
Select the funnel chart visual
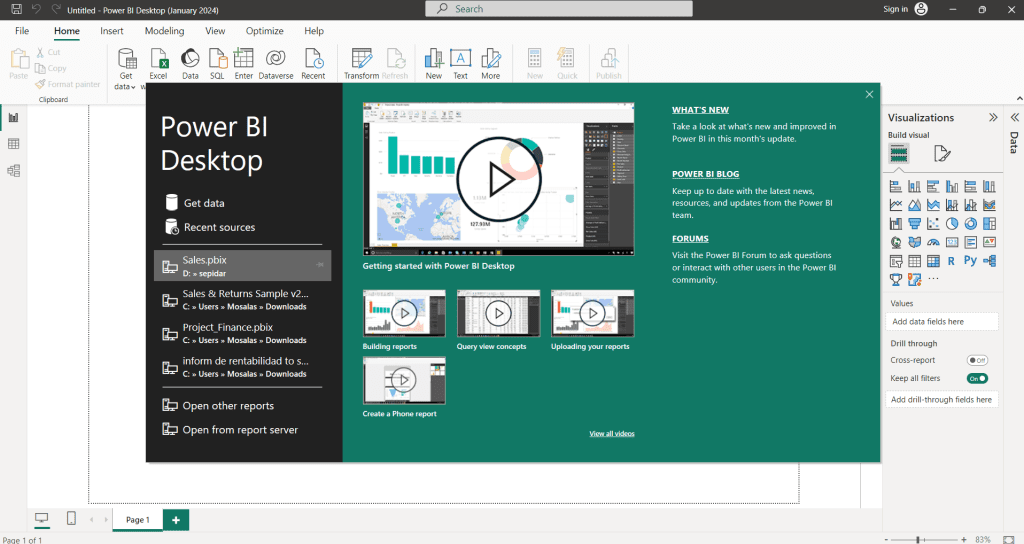click(x=914, y=224)
